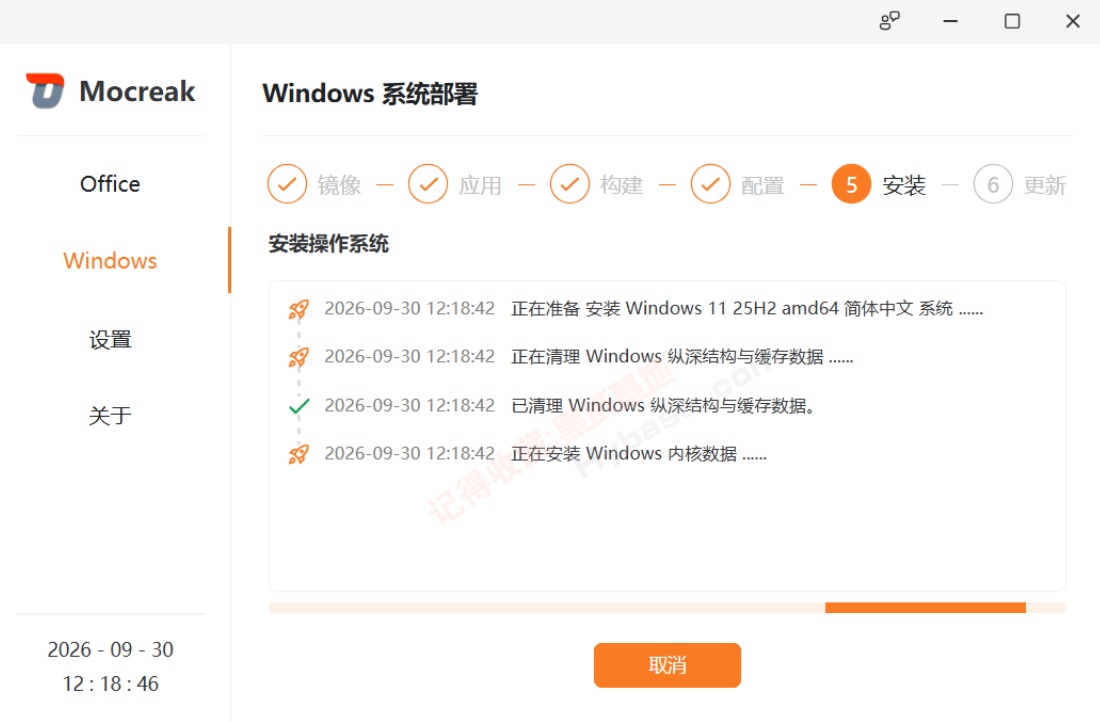The width and height of the screenshot is (1100, 721).
Task: Select the 应用 step label
Action: (x=481, y=185)
